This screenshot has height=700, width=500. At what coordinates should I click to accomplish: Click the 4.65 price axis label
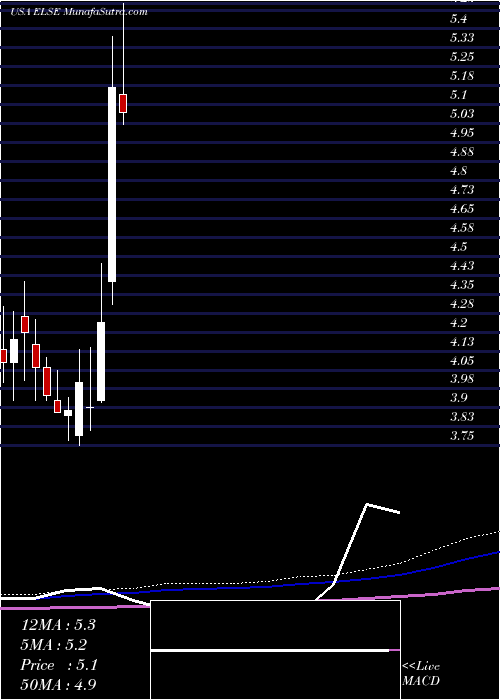[x=462, y=208]
